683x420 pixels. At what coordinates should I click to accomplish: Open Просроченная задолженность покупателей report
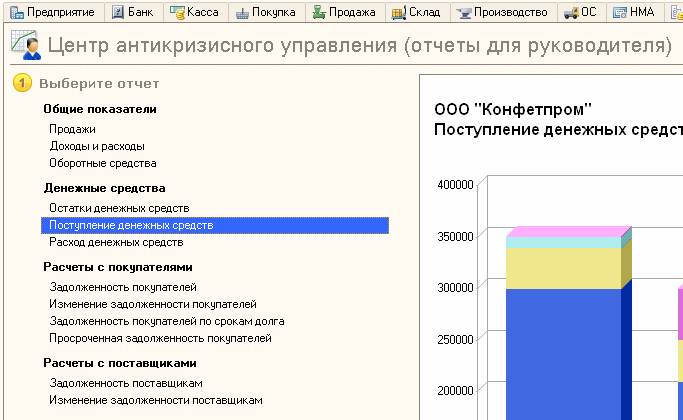pos(160,338)
